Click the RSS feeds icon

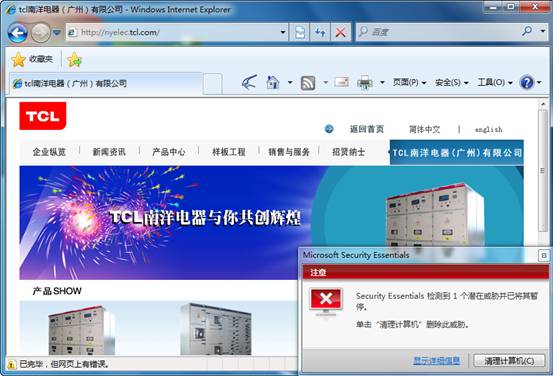[x=308, y=83]
